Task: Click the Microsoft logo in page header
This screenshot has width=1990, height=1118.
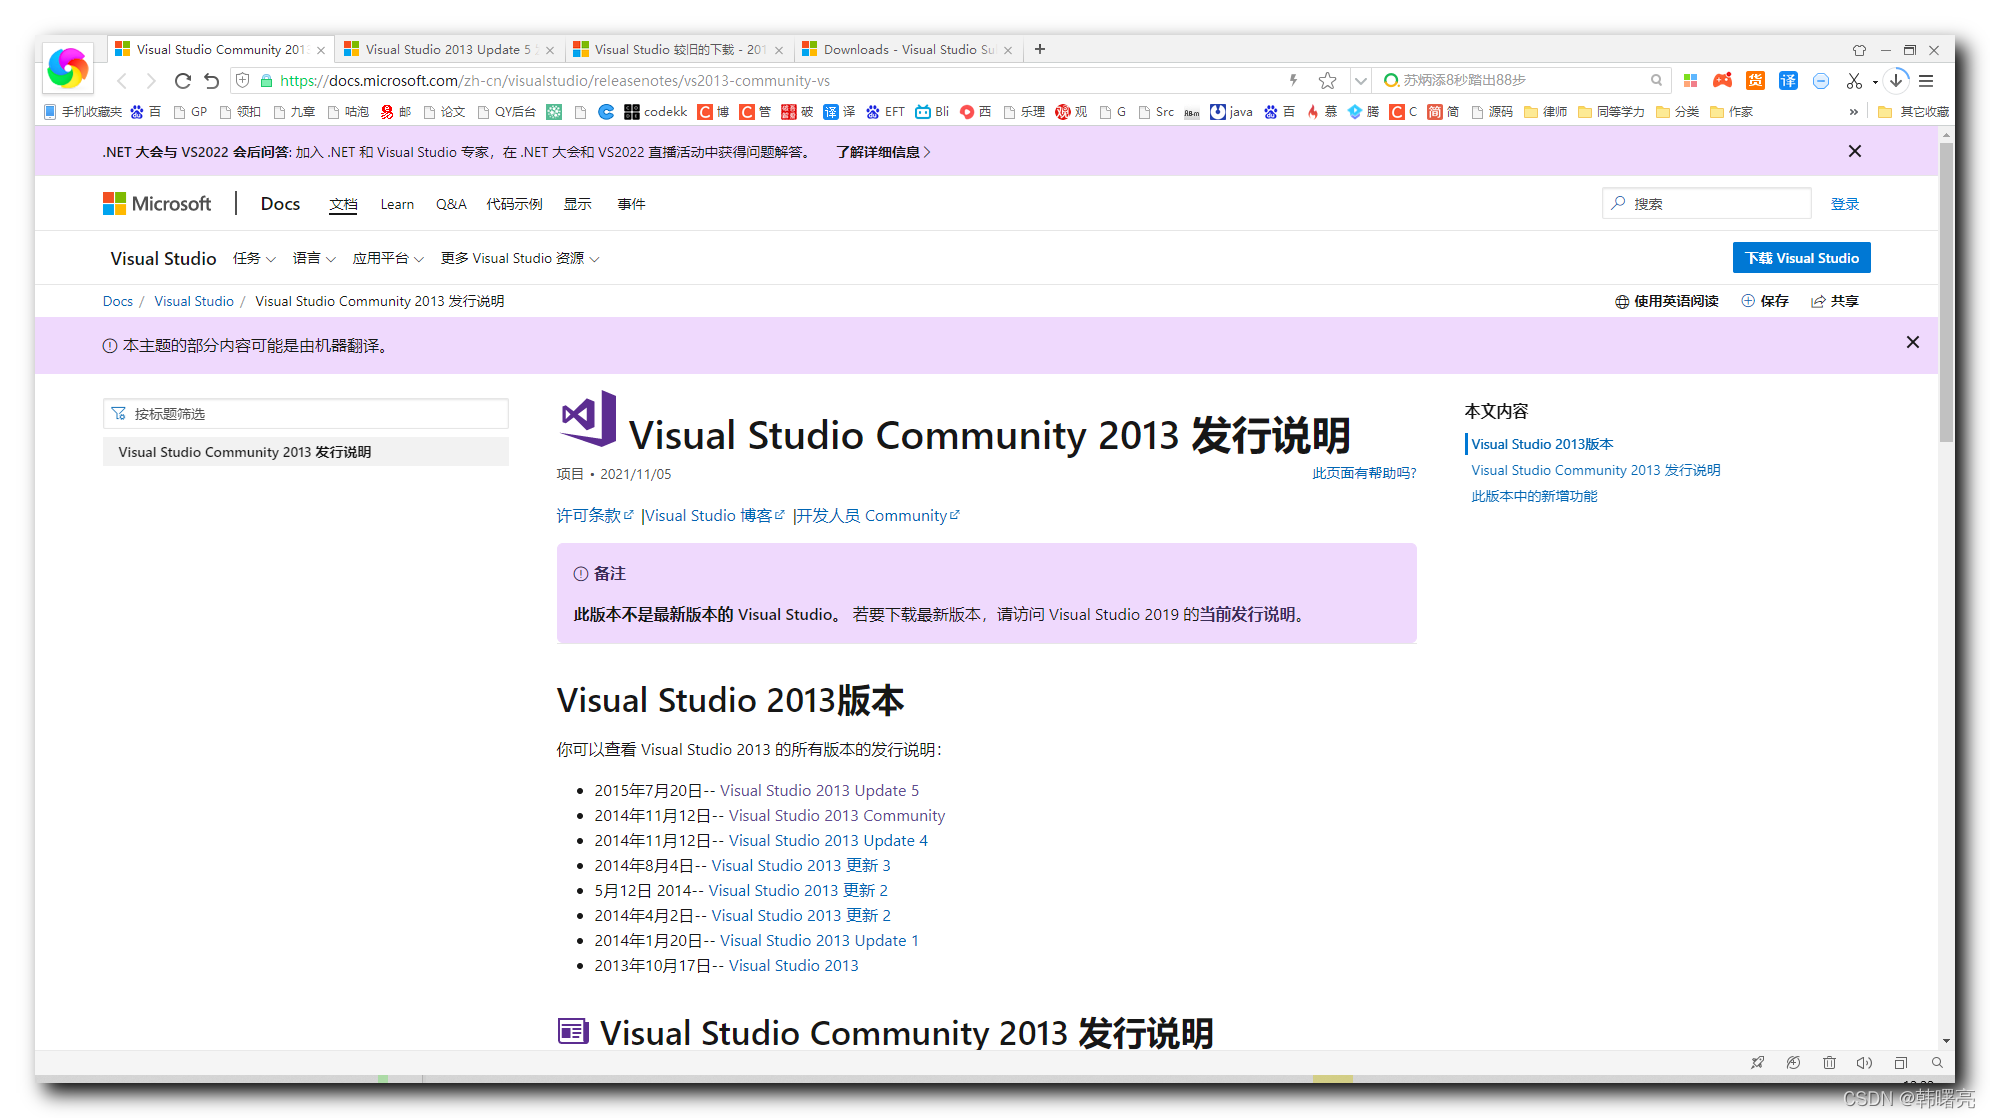Action: [157, 204]
